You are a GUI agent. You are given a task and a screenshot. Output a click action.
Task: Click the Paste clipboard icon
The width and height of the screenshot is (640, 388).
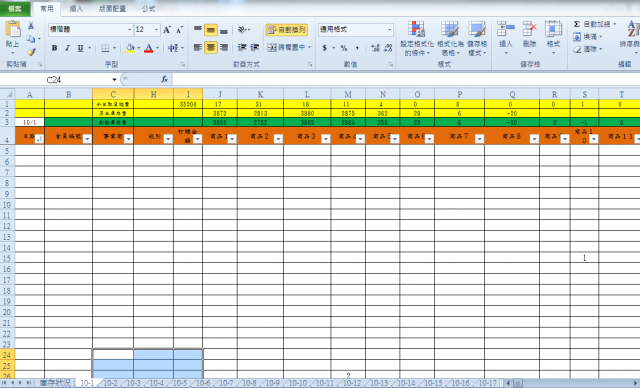click(x=13, y=29)
